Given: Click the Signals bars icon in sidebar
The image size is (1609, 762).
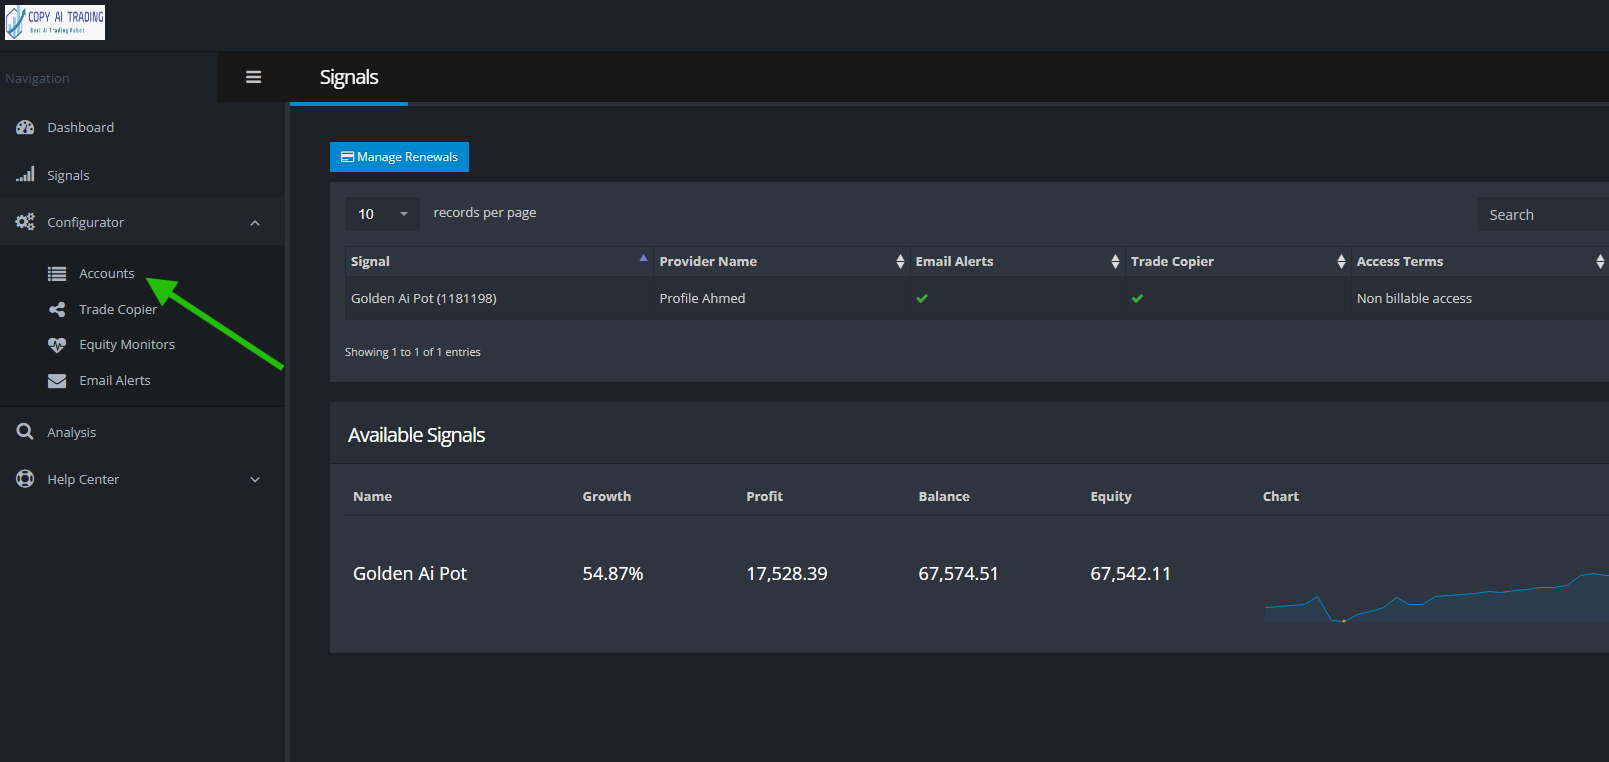Looking at the screenshot, I should click(25, 175).
